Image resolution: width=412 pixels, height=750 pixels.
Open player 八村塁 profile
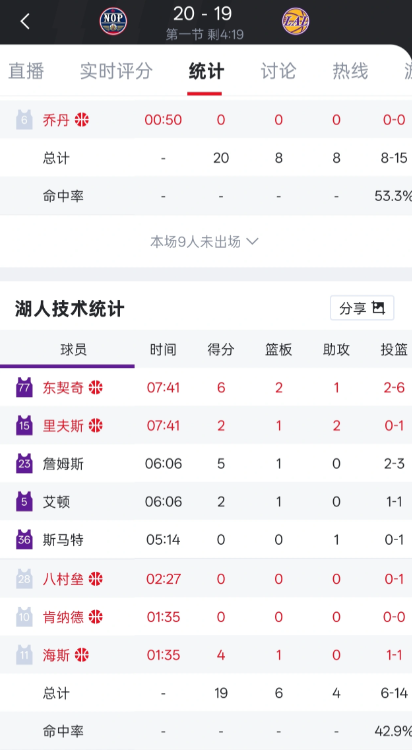click(63, 579)
